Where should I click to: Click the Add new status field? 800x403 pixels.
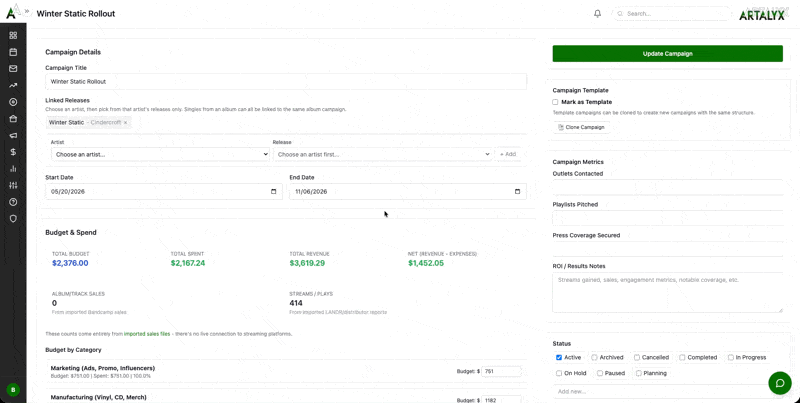[667, 392]
